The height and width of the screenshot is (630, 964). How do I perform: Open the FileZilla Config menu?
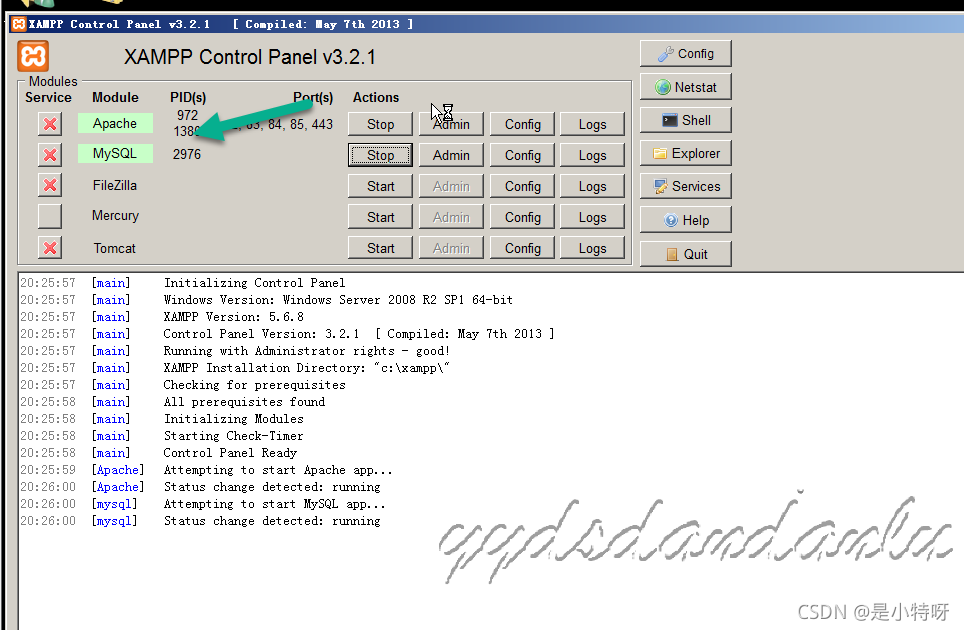click(523, 186)
